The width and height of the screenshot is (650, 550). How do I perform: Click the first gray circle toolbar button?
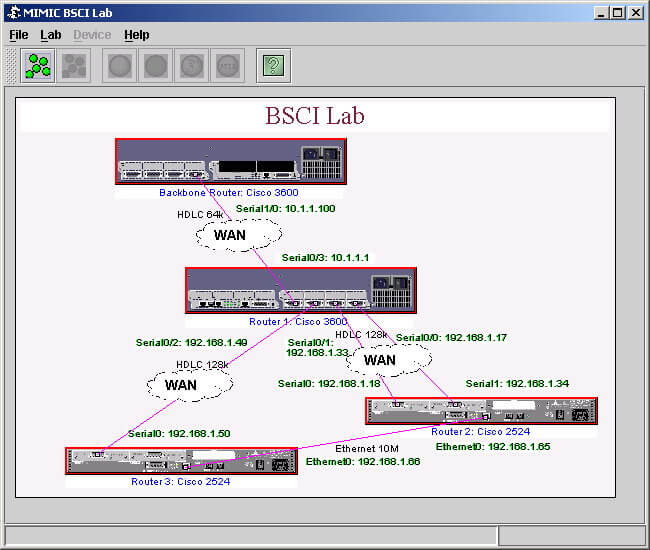119,66
